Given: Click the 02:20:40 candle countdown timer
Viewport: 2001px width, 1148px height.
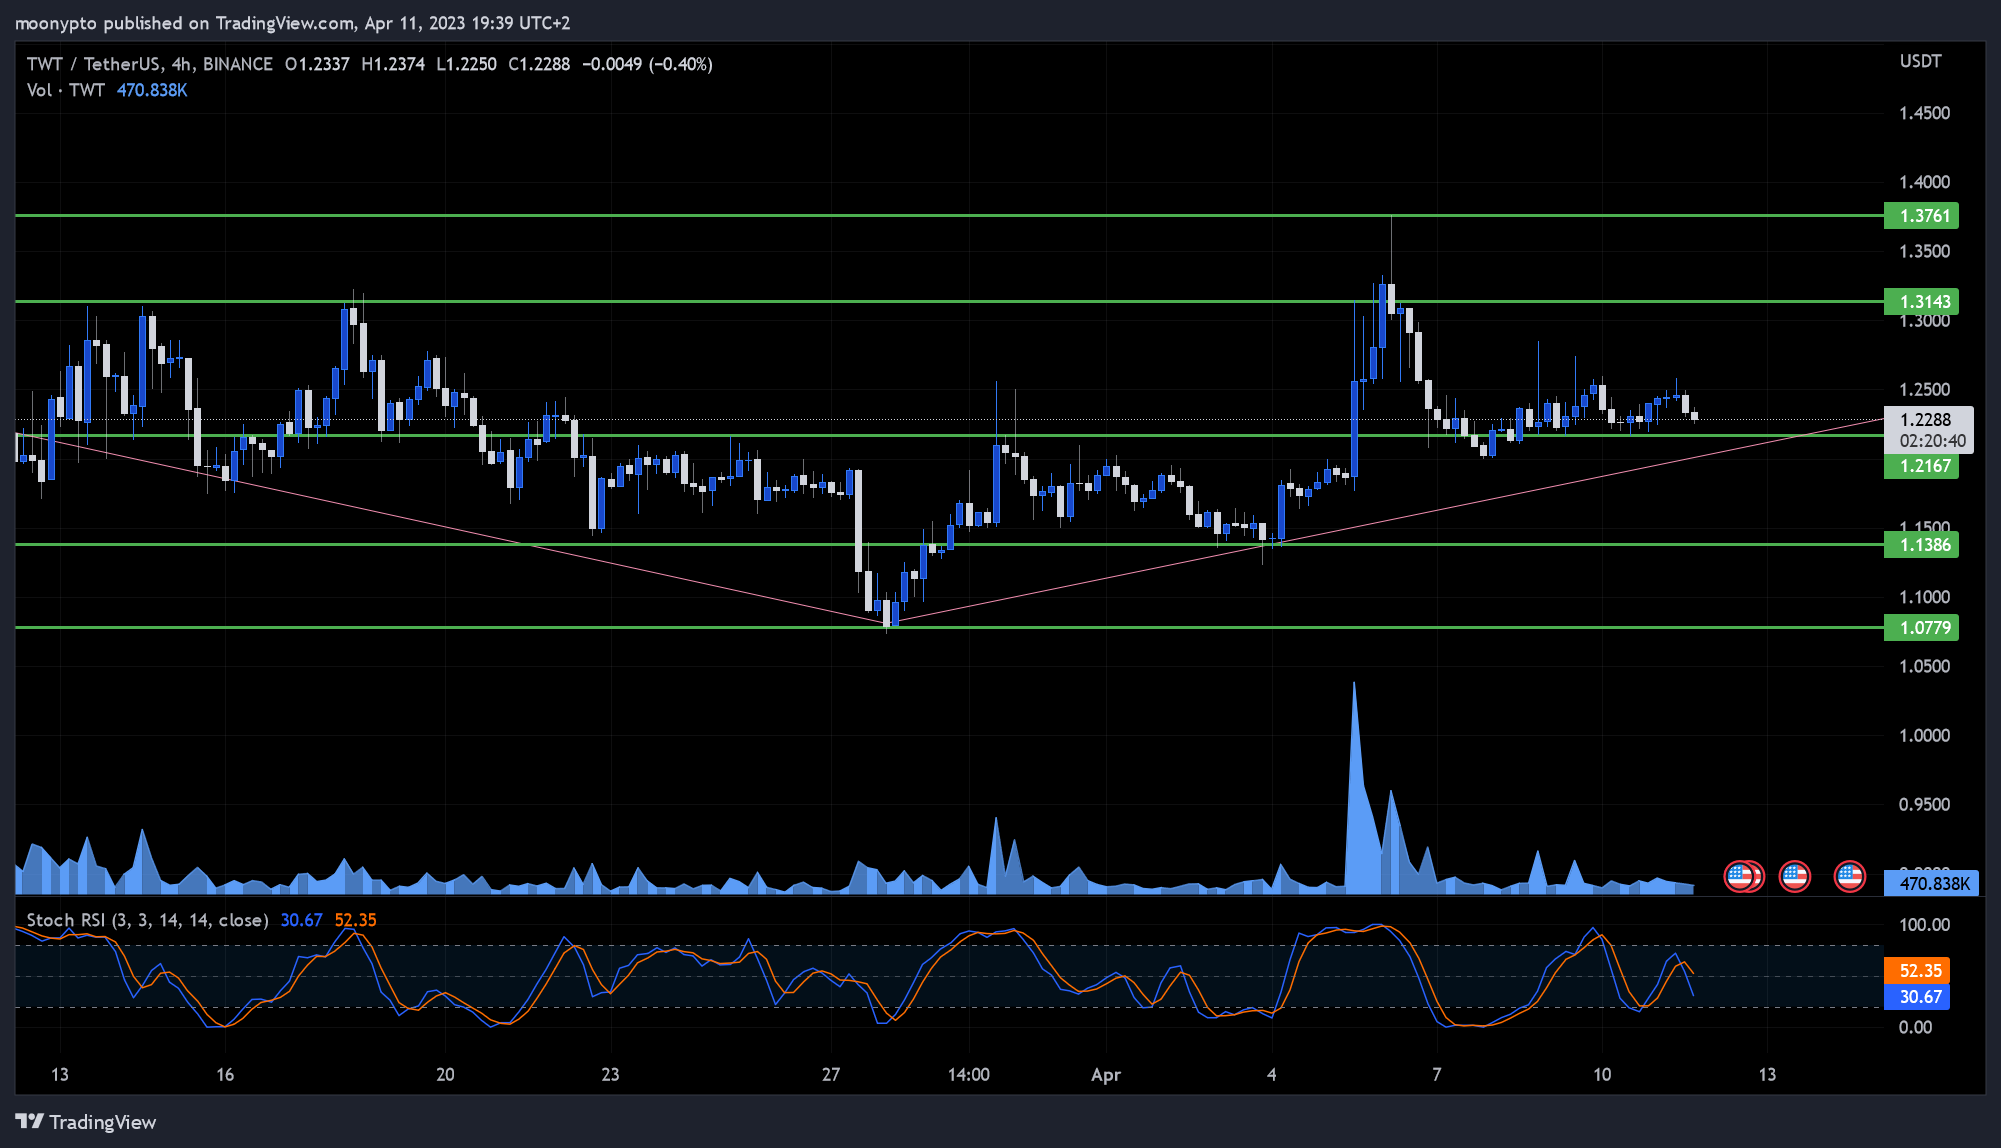Looking at the screenshot, I should point(1932,441).
